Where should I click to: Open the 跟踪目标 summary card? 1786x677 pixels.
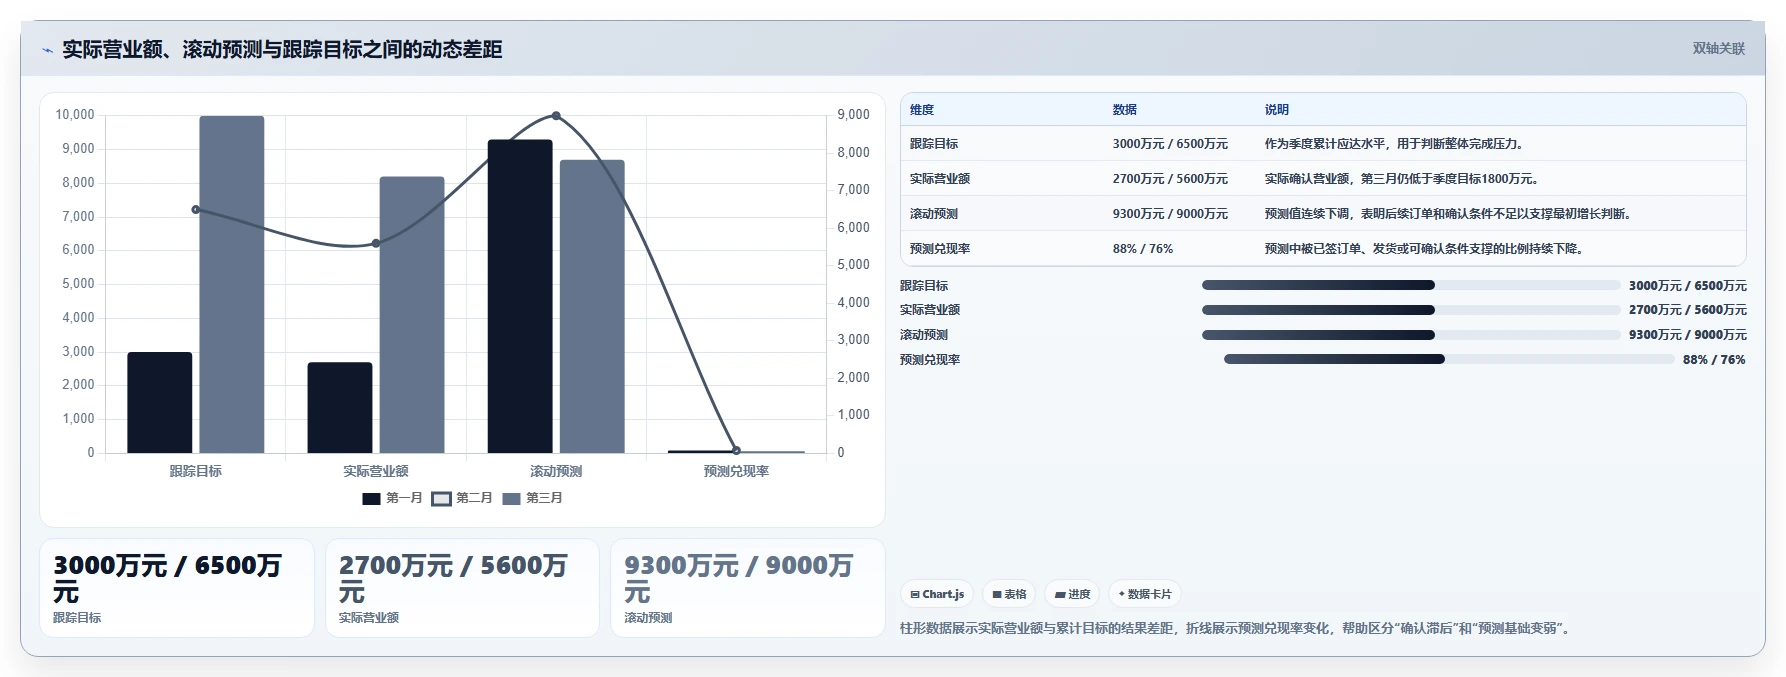(x=177, y=588)
